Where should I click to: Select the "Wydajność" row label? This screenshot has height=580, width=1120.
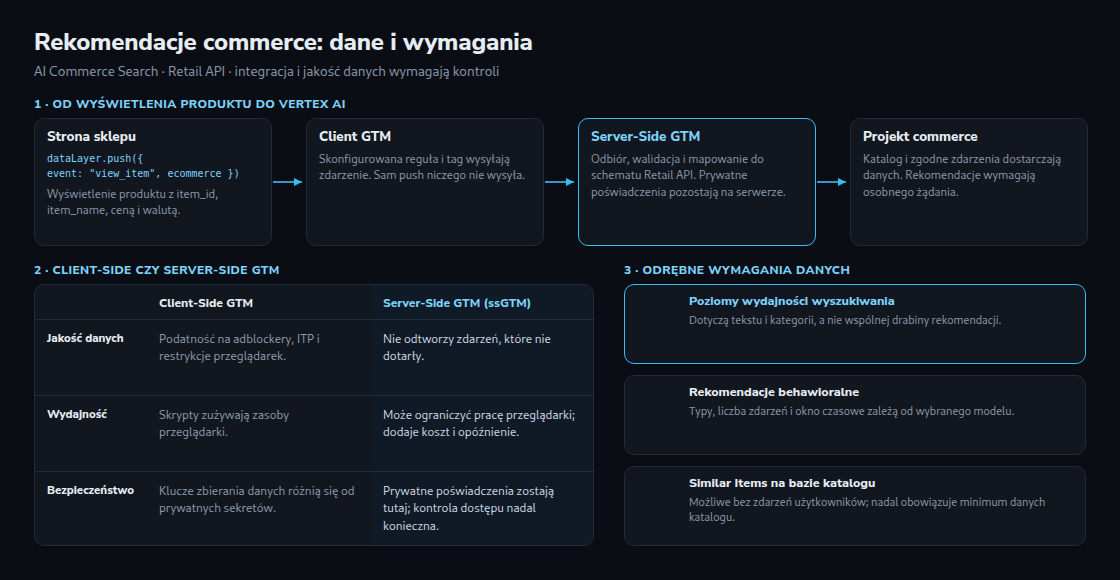point(77,414)
